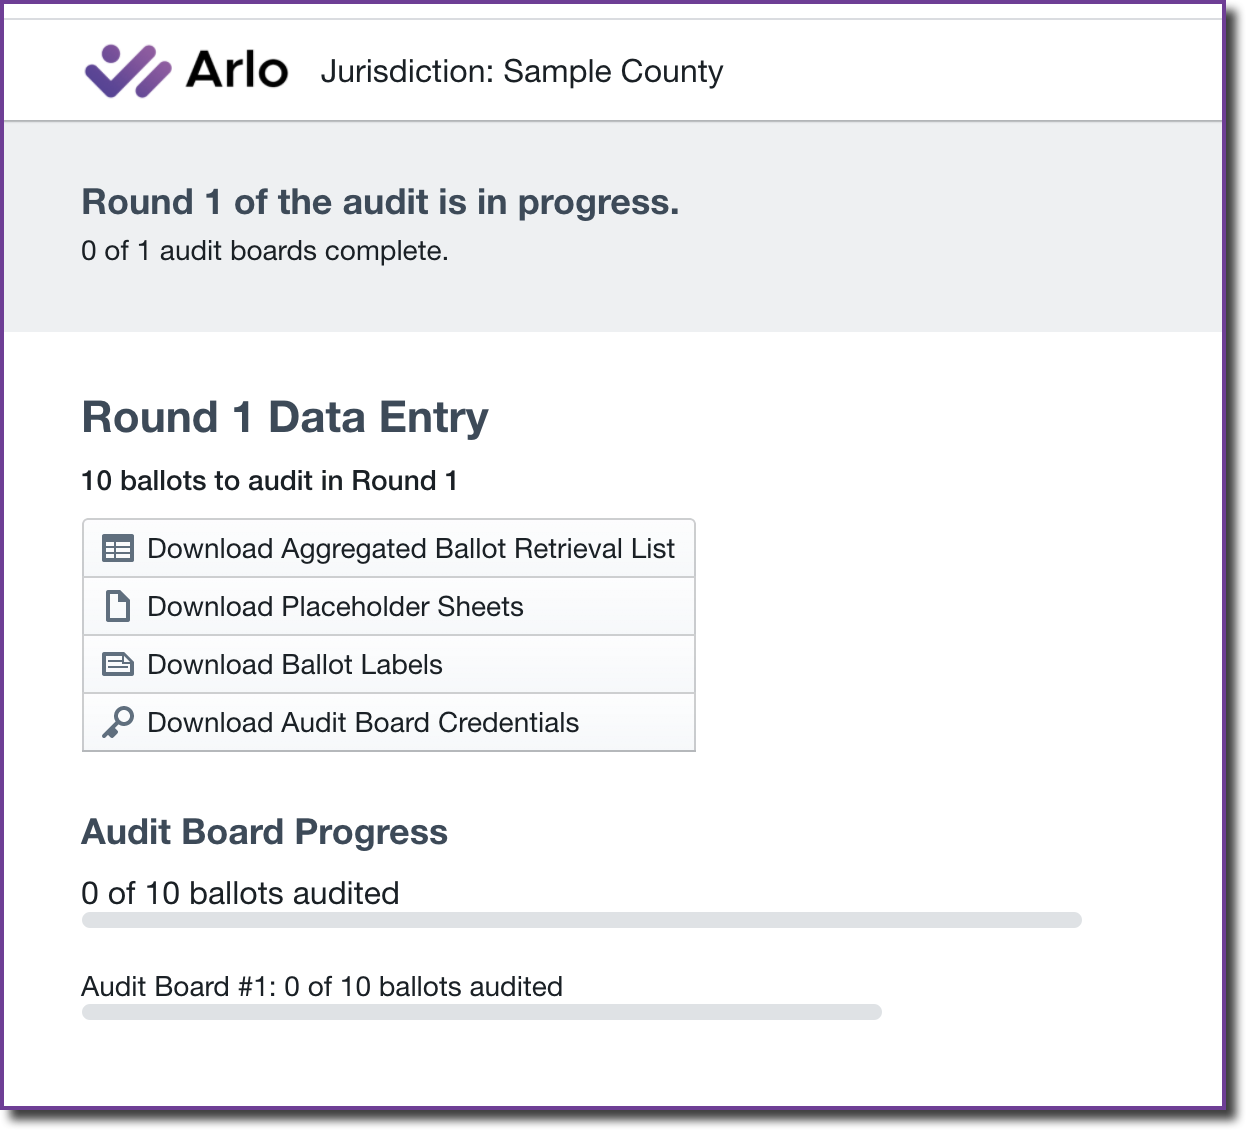Download Audit Board Credentials
Screen dimensions: 1246x1130
(389, 722)
